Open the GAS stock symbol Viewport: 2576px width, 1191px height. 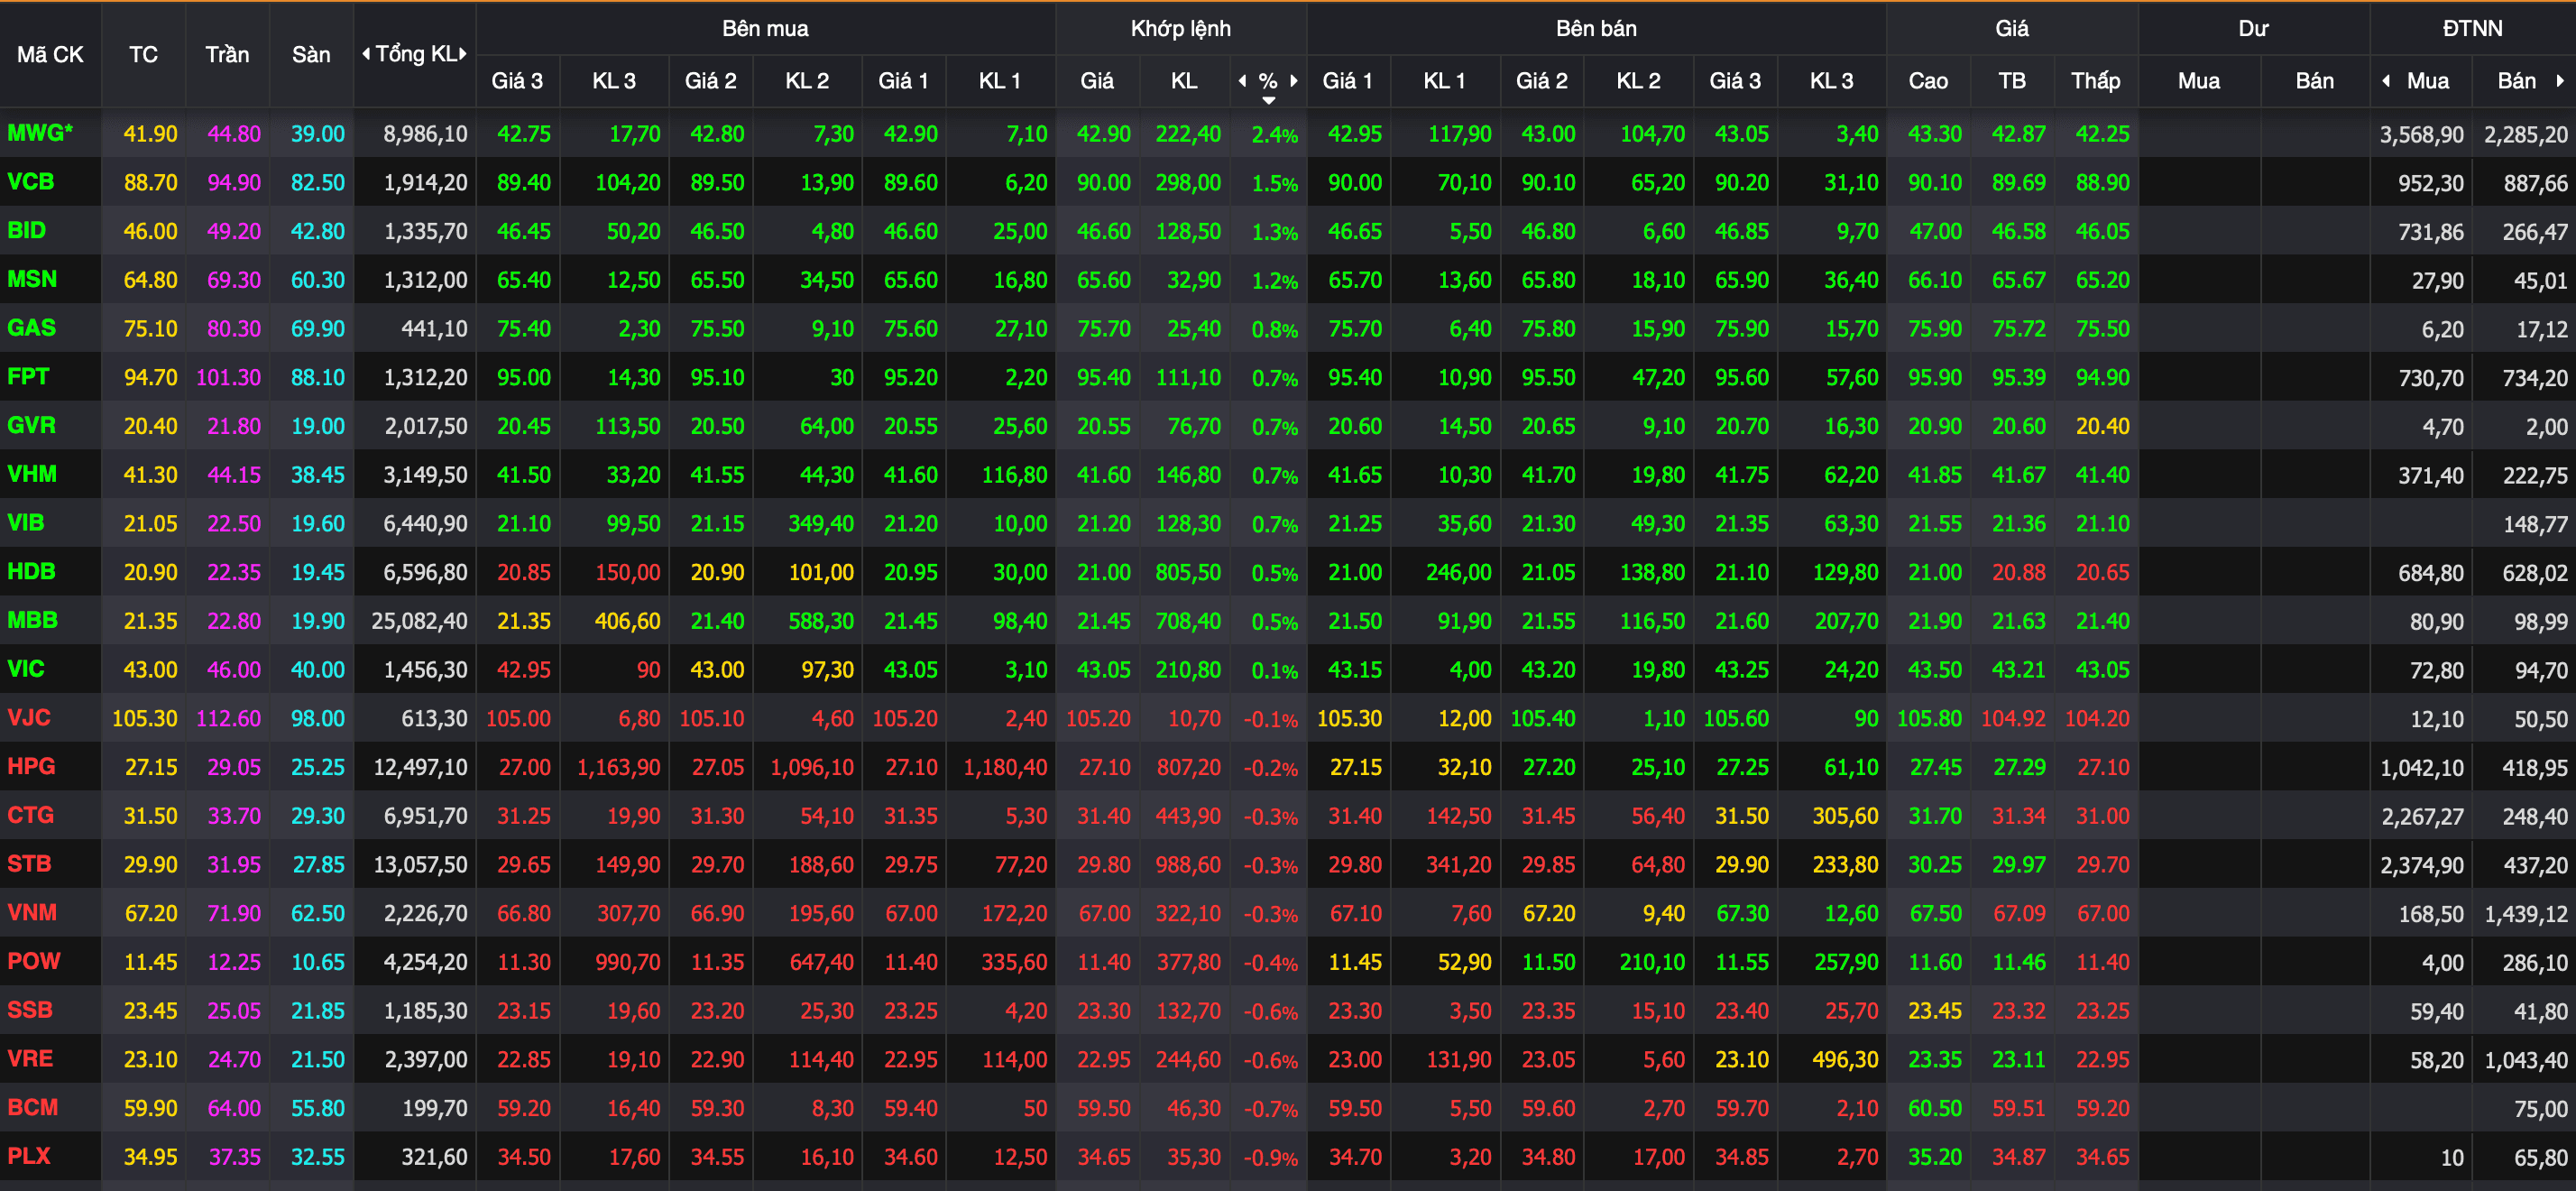(x=32, y=328)
